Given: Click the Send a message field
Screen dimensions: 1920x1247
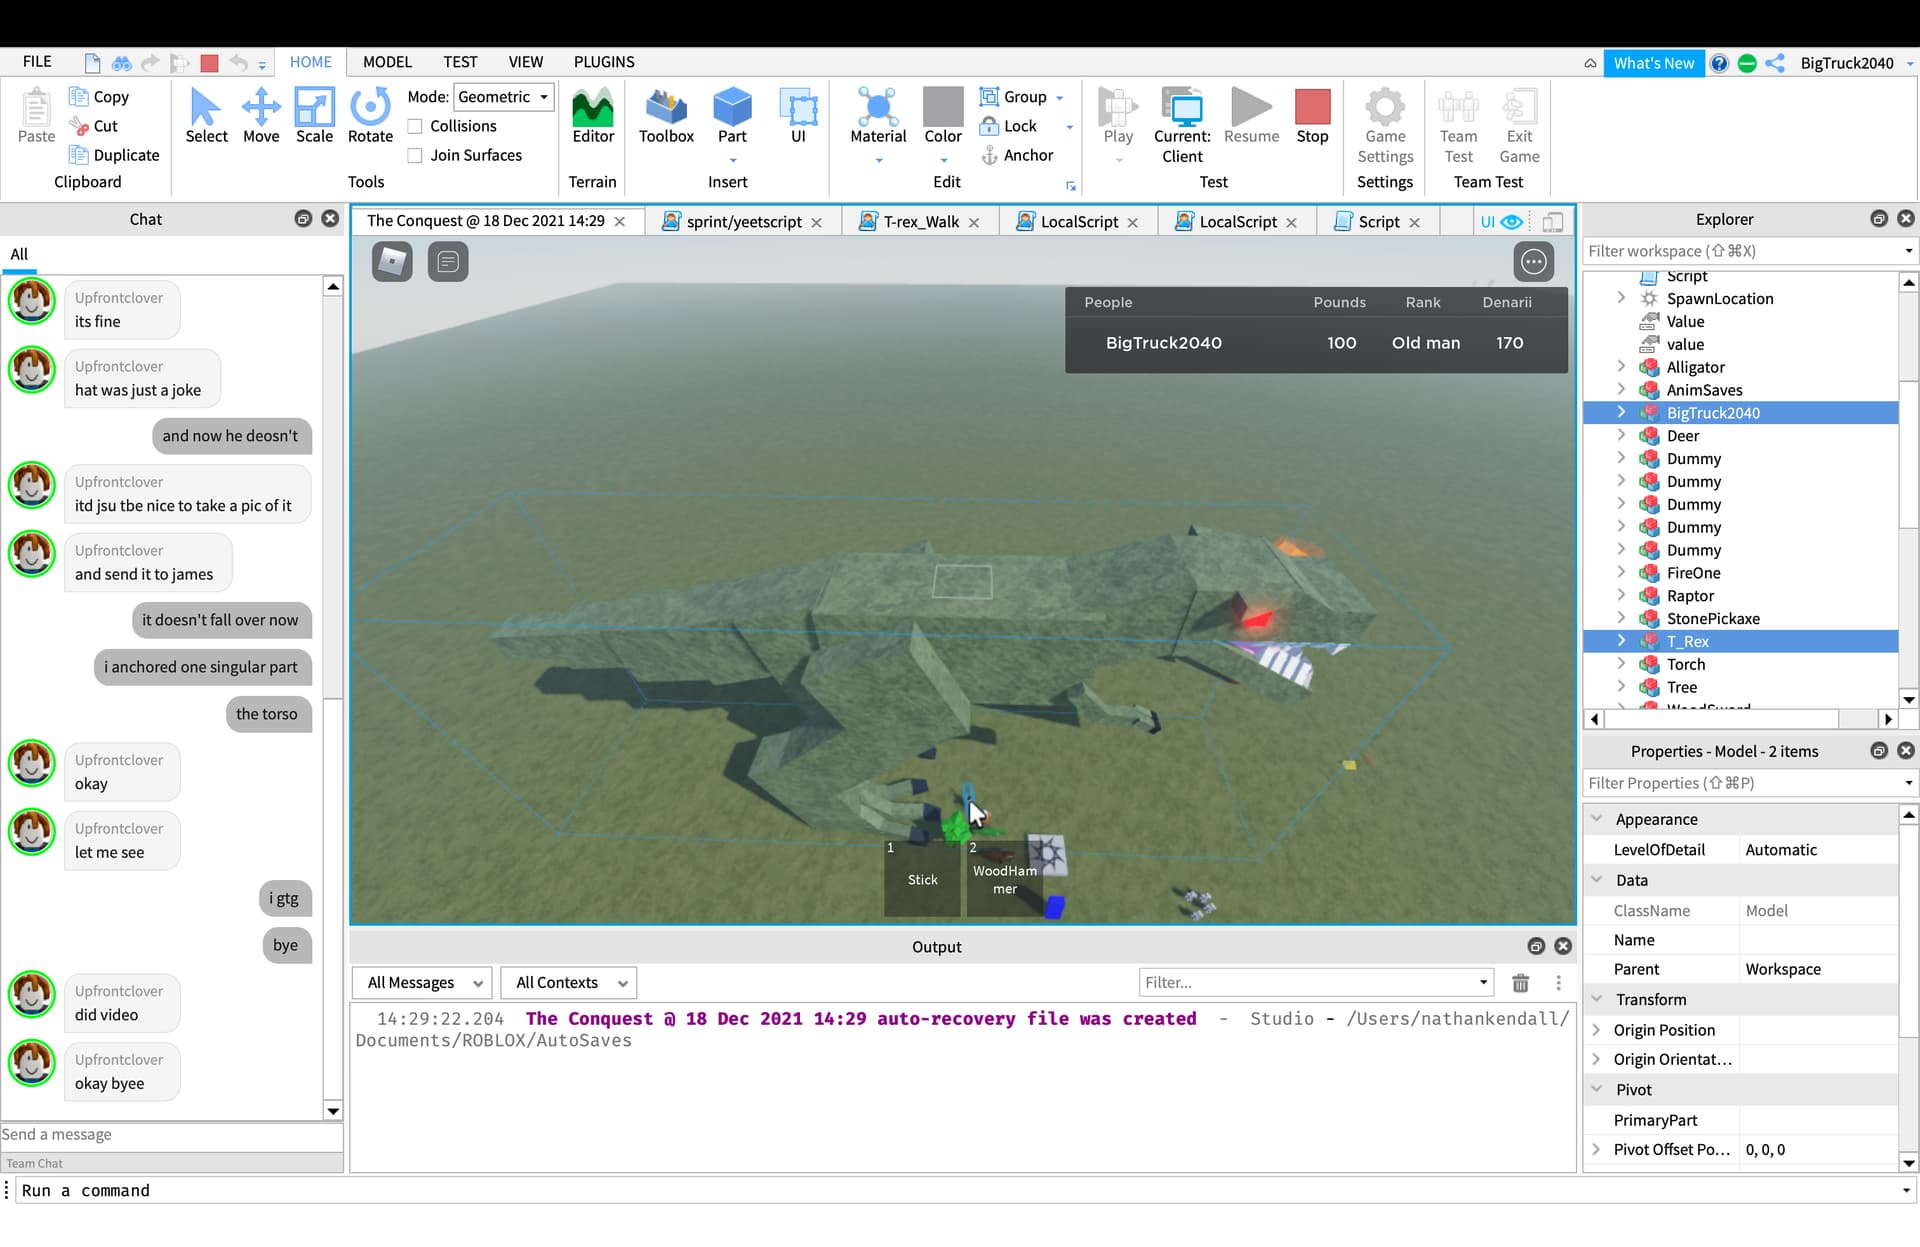Looking at the screenshot, I should pos(170,1134).
